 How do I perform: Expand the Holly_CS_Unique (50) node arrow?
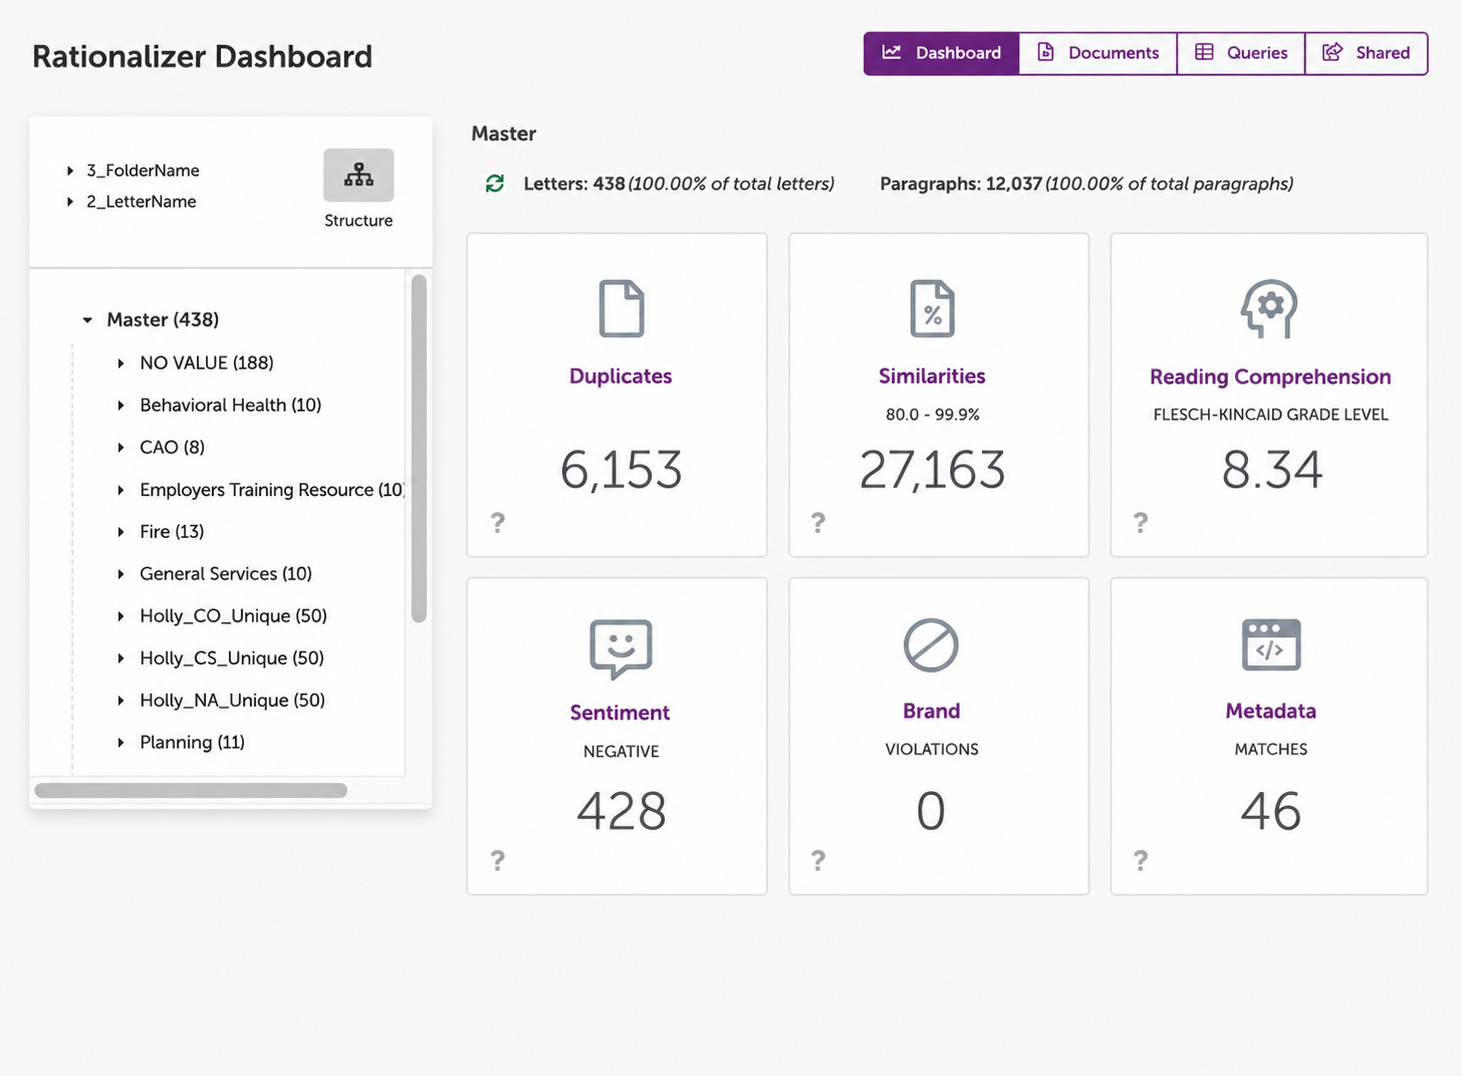click(x=121, y=658)
